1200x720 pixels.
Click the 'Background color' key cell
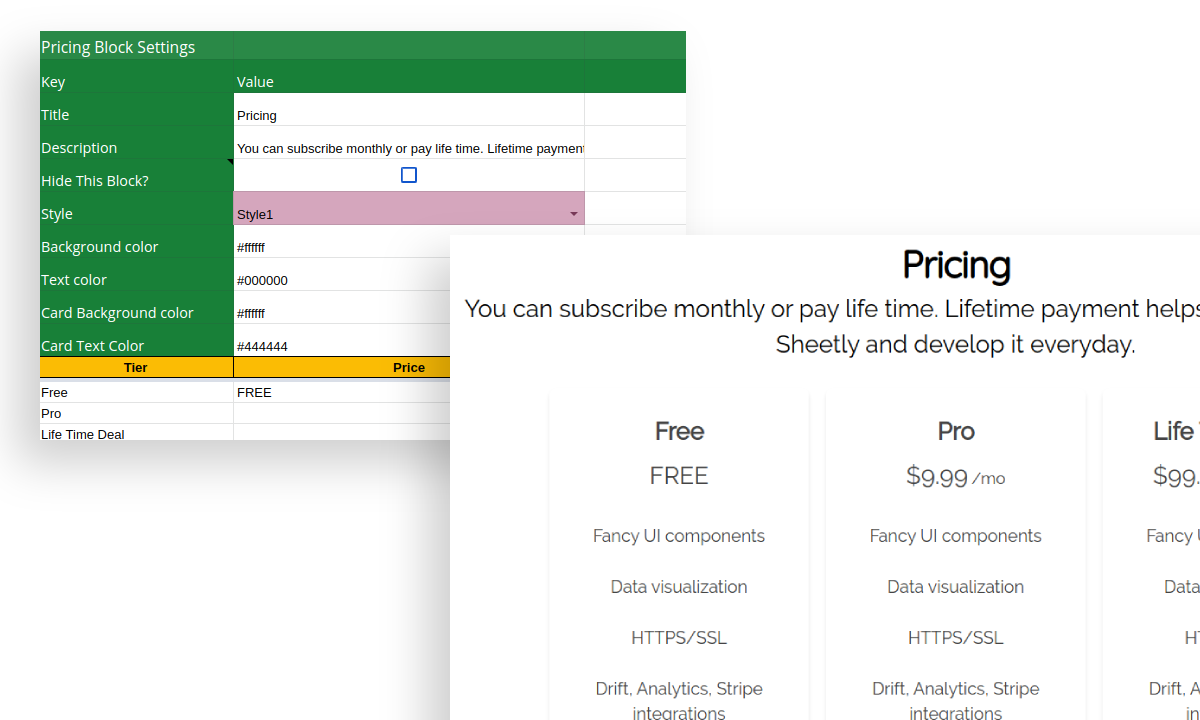click(137, 242)
